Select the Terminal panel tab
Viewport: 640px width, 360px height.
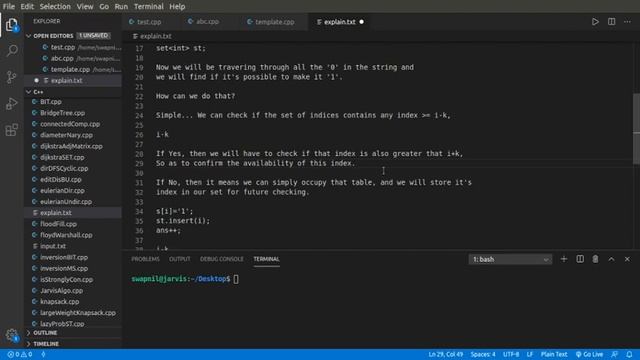coord(267,259)
